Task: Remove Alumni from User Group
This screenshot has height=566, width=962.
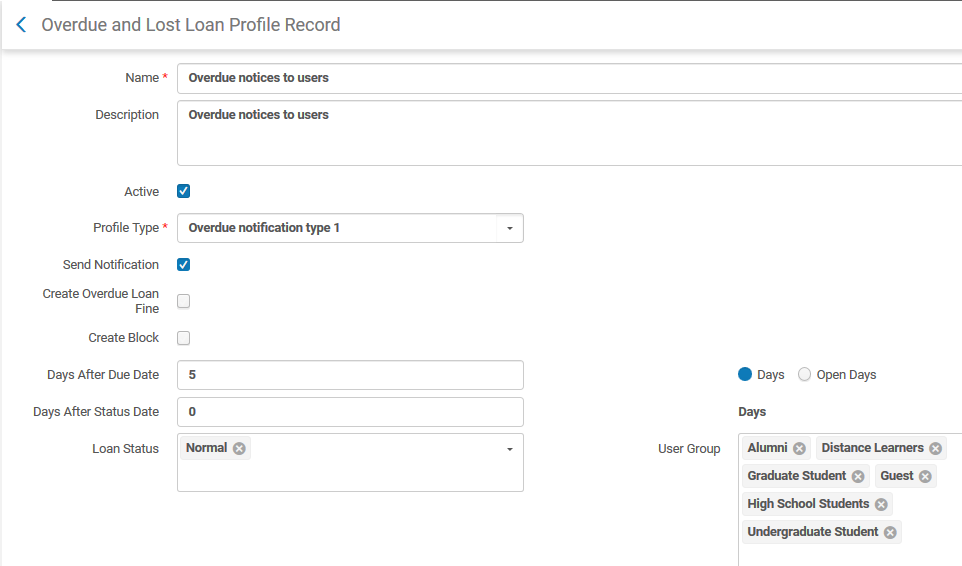Action: point(799,449)
